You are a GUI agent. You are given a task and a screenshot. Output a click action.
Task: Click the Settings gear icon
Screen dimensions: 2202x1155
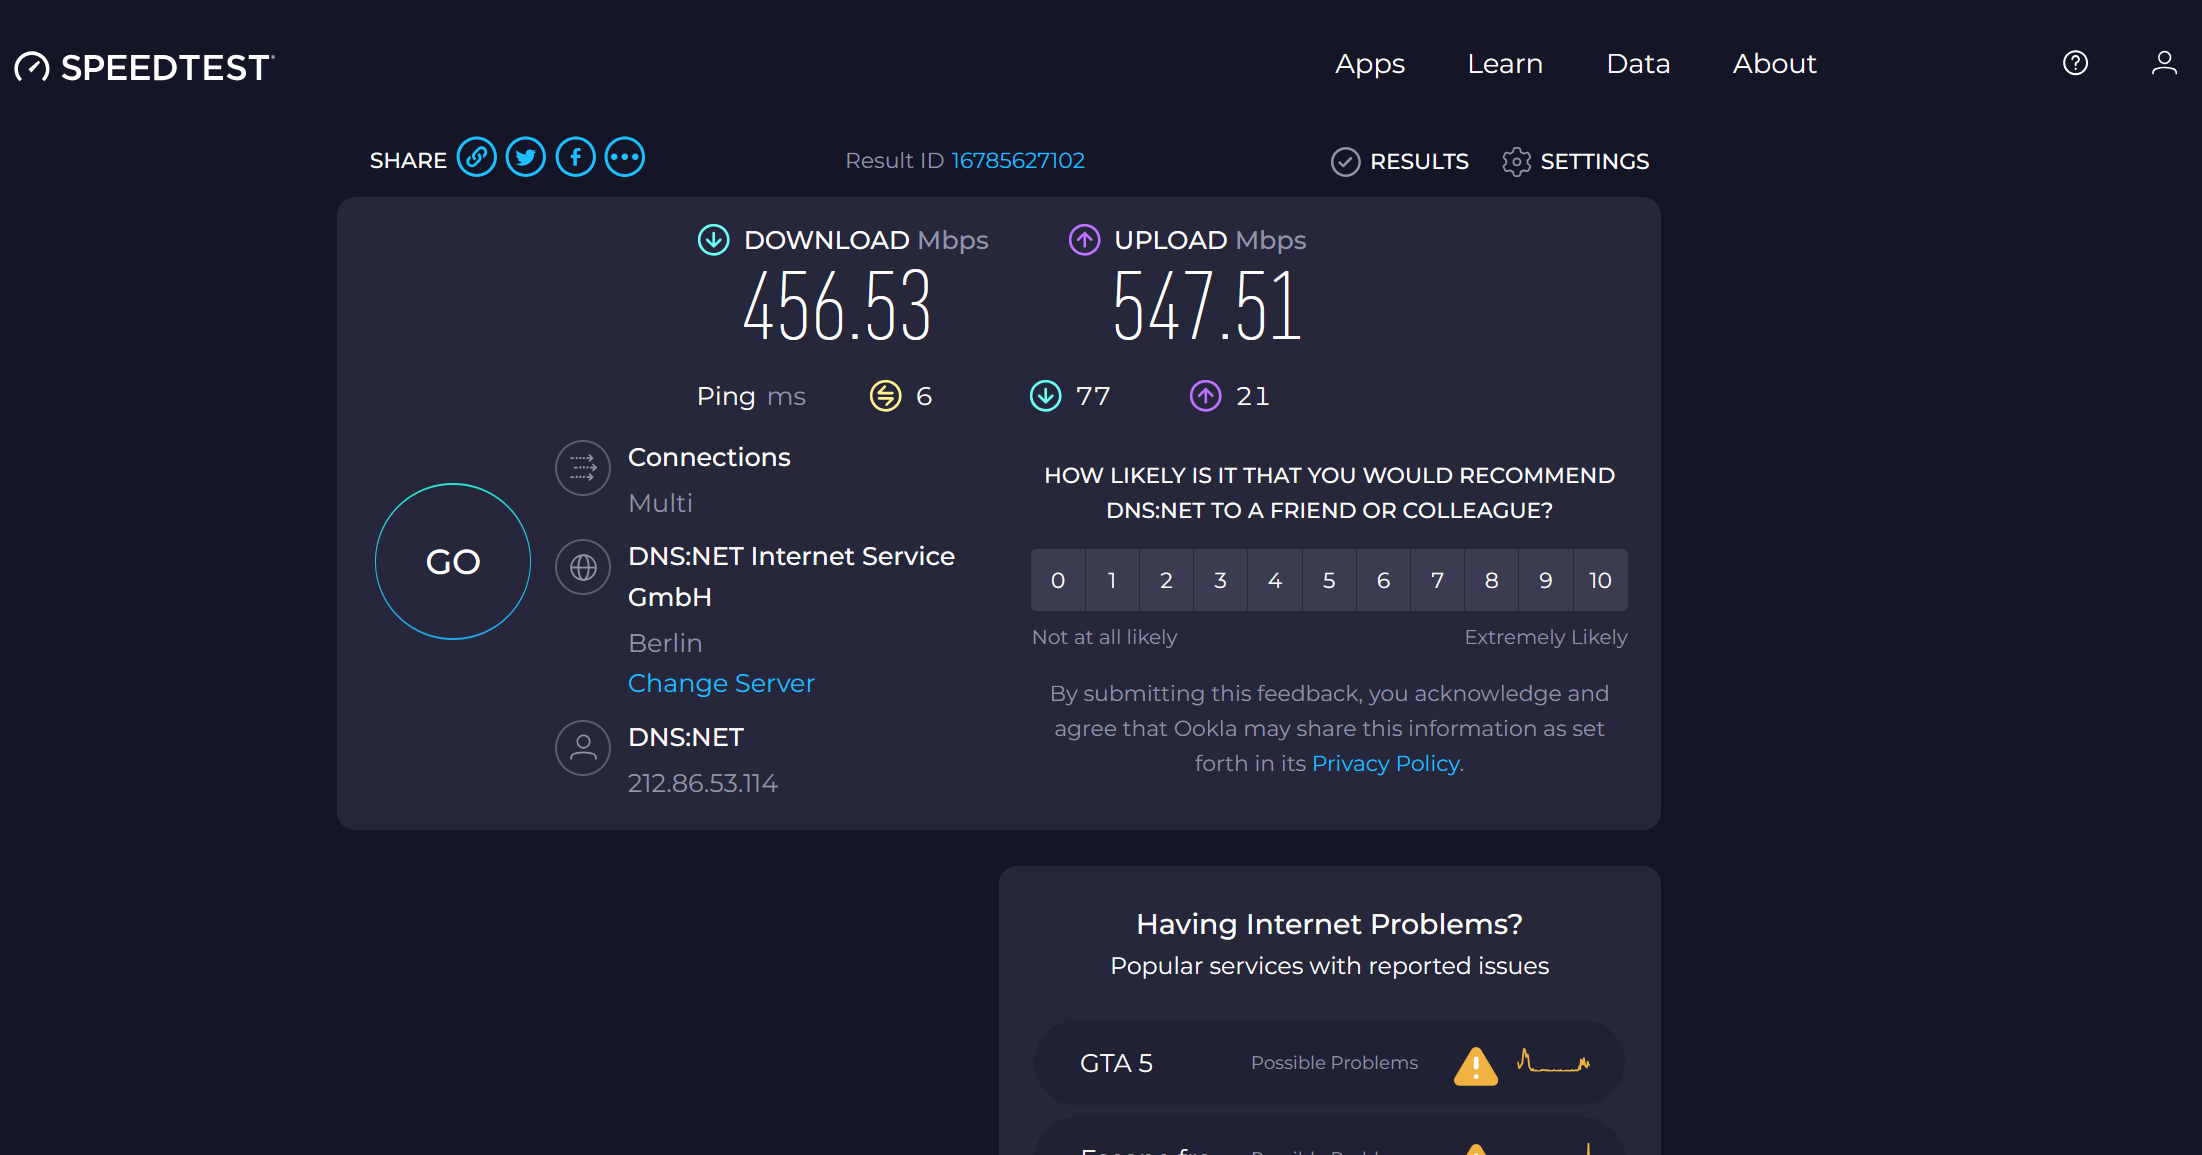click(1516, 161)
